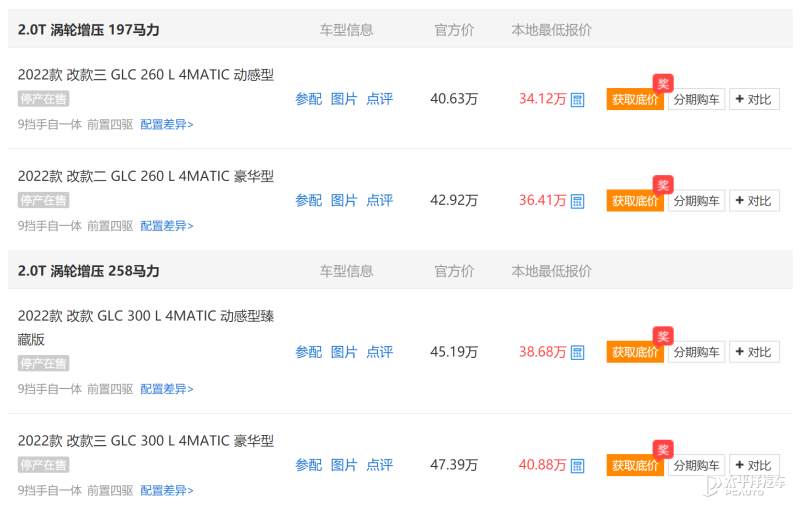Viewport: 800px width, 512px height.
Task: Expand 配置差异 for GLC 260 L 豪华型
Action: coord(167,226)
